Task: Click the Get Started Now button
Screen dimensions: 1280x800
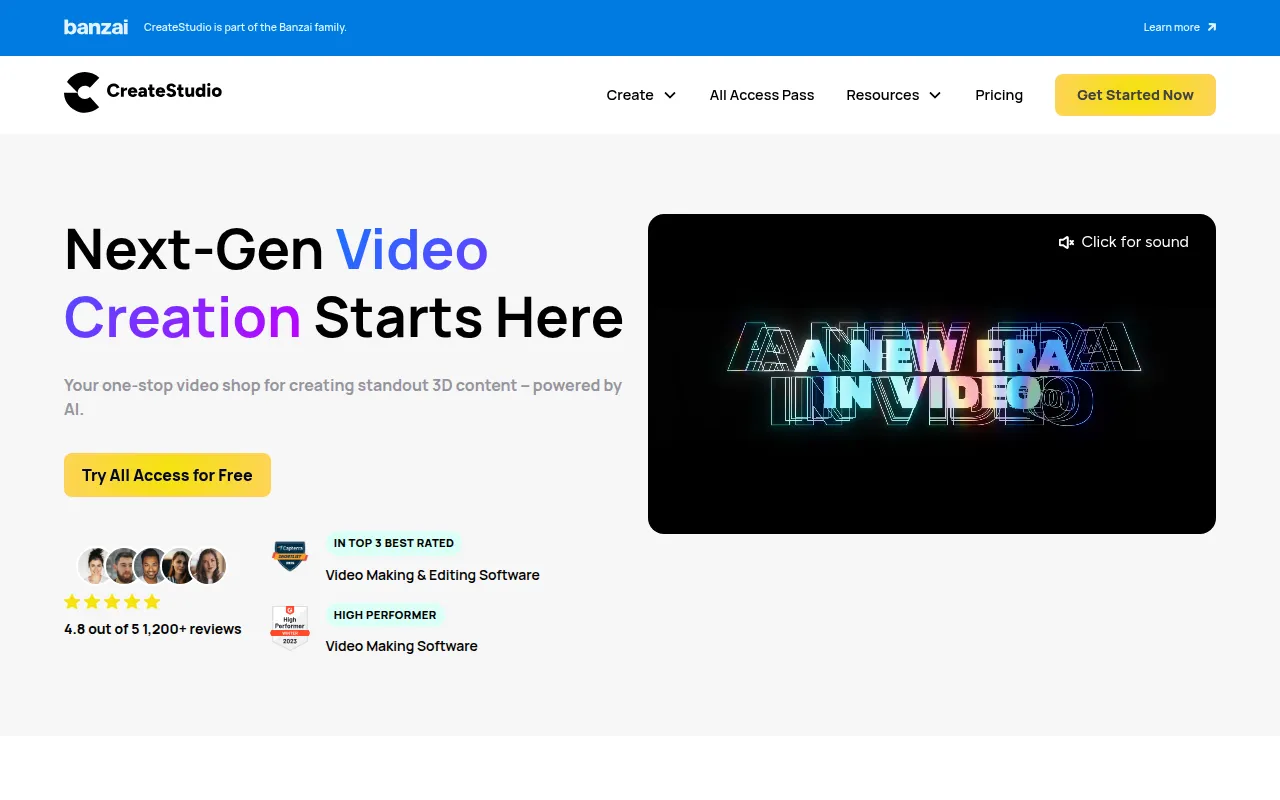Action: (x=1135, y=95)
